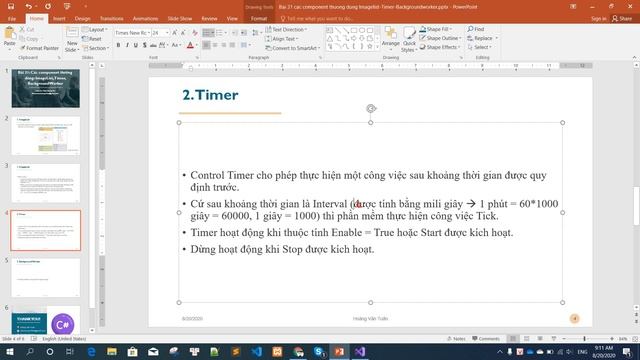The height and width of the screenshot is (360, 640).
Task: Copy the selection to clipboard
Action: 29,39
